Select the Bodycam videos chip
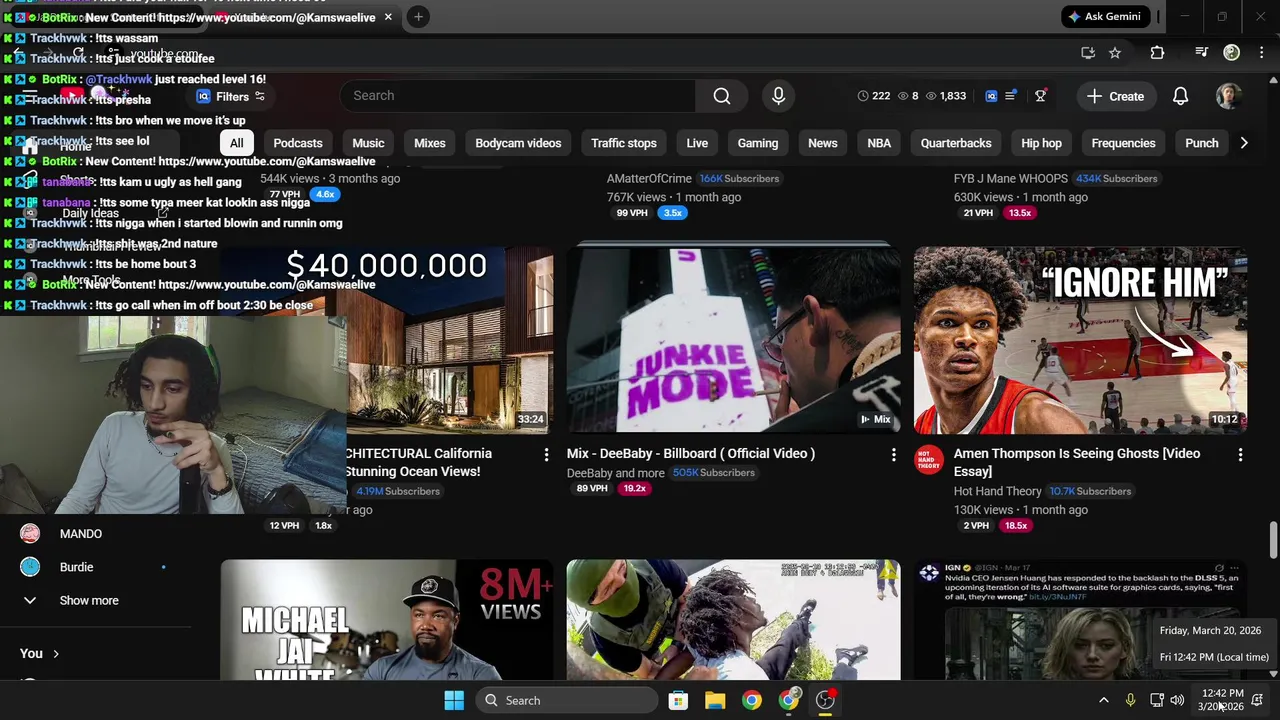Screen dimensions: 1280x720 point(518,143)
